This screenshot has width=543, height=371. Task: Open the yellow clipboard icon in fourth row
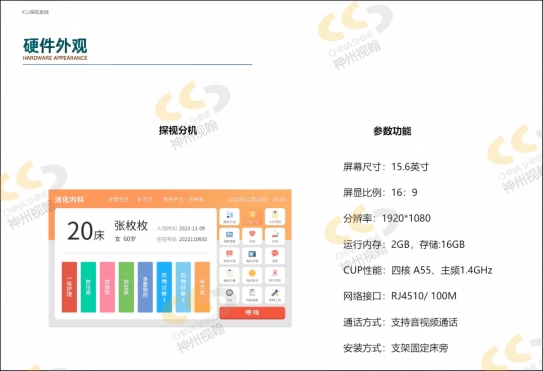(x=229, y=275)
